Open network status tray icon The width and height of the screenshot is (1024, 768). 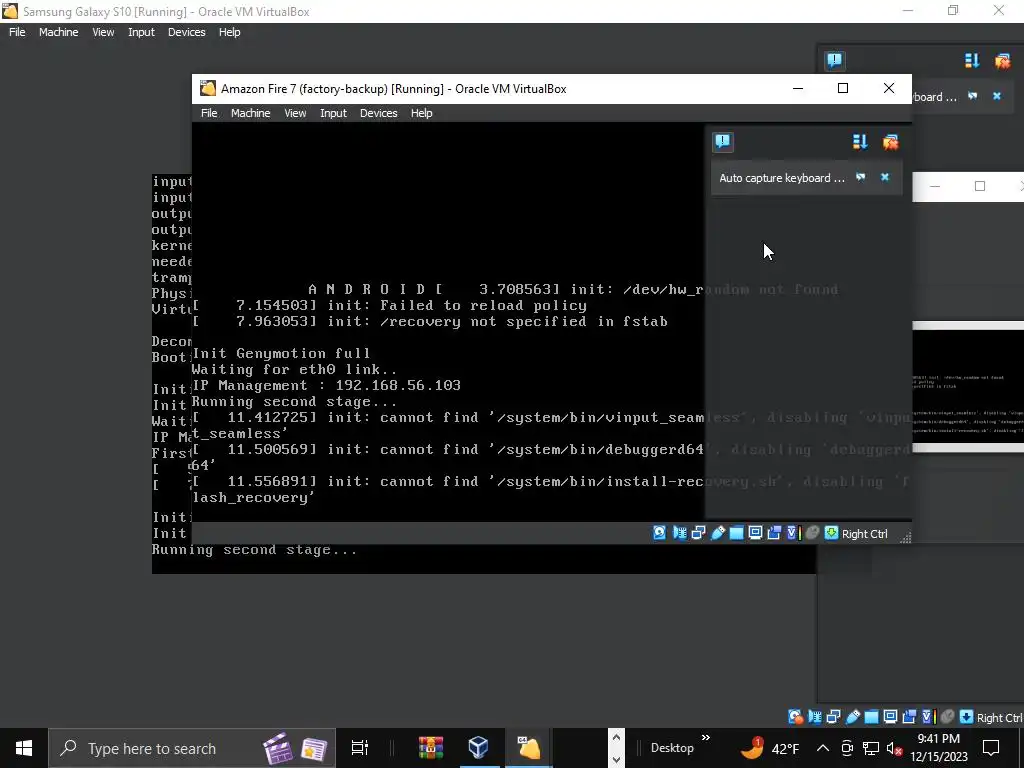point(871,748)
